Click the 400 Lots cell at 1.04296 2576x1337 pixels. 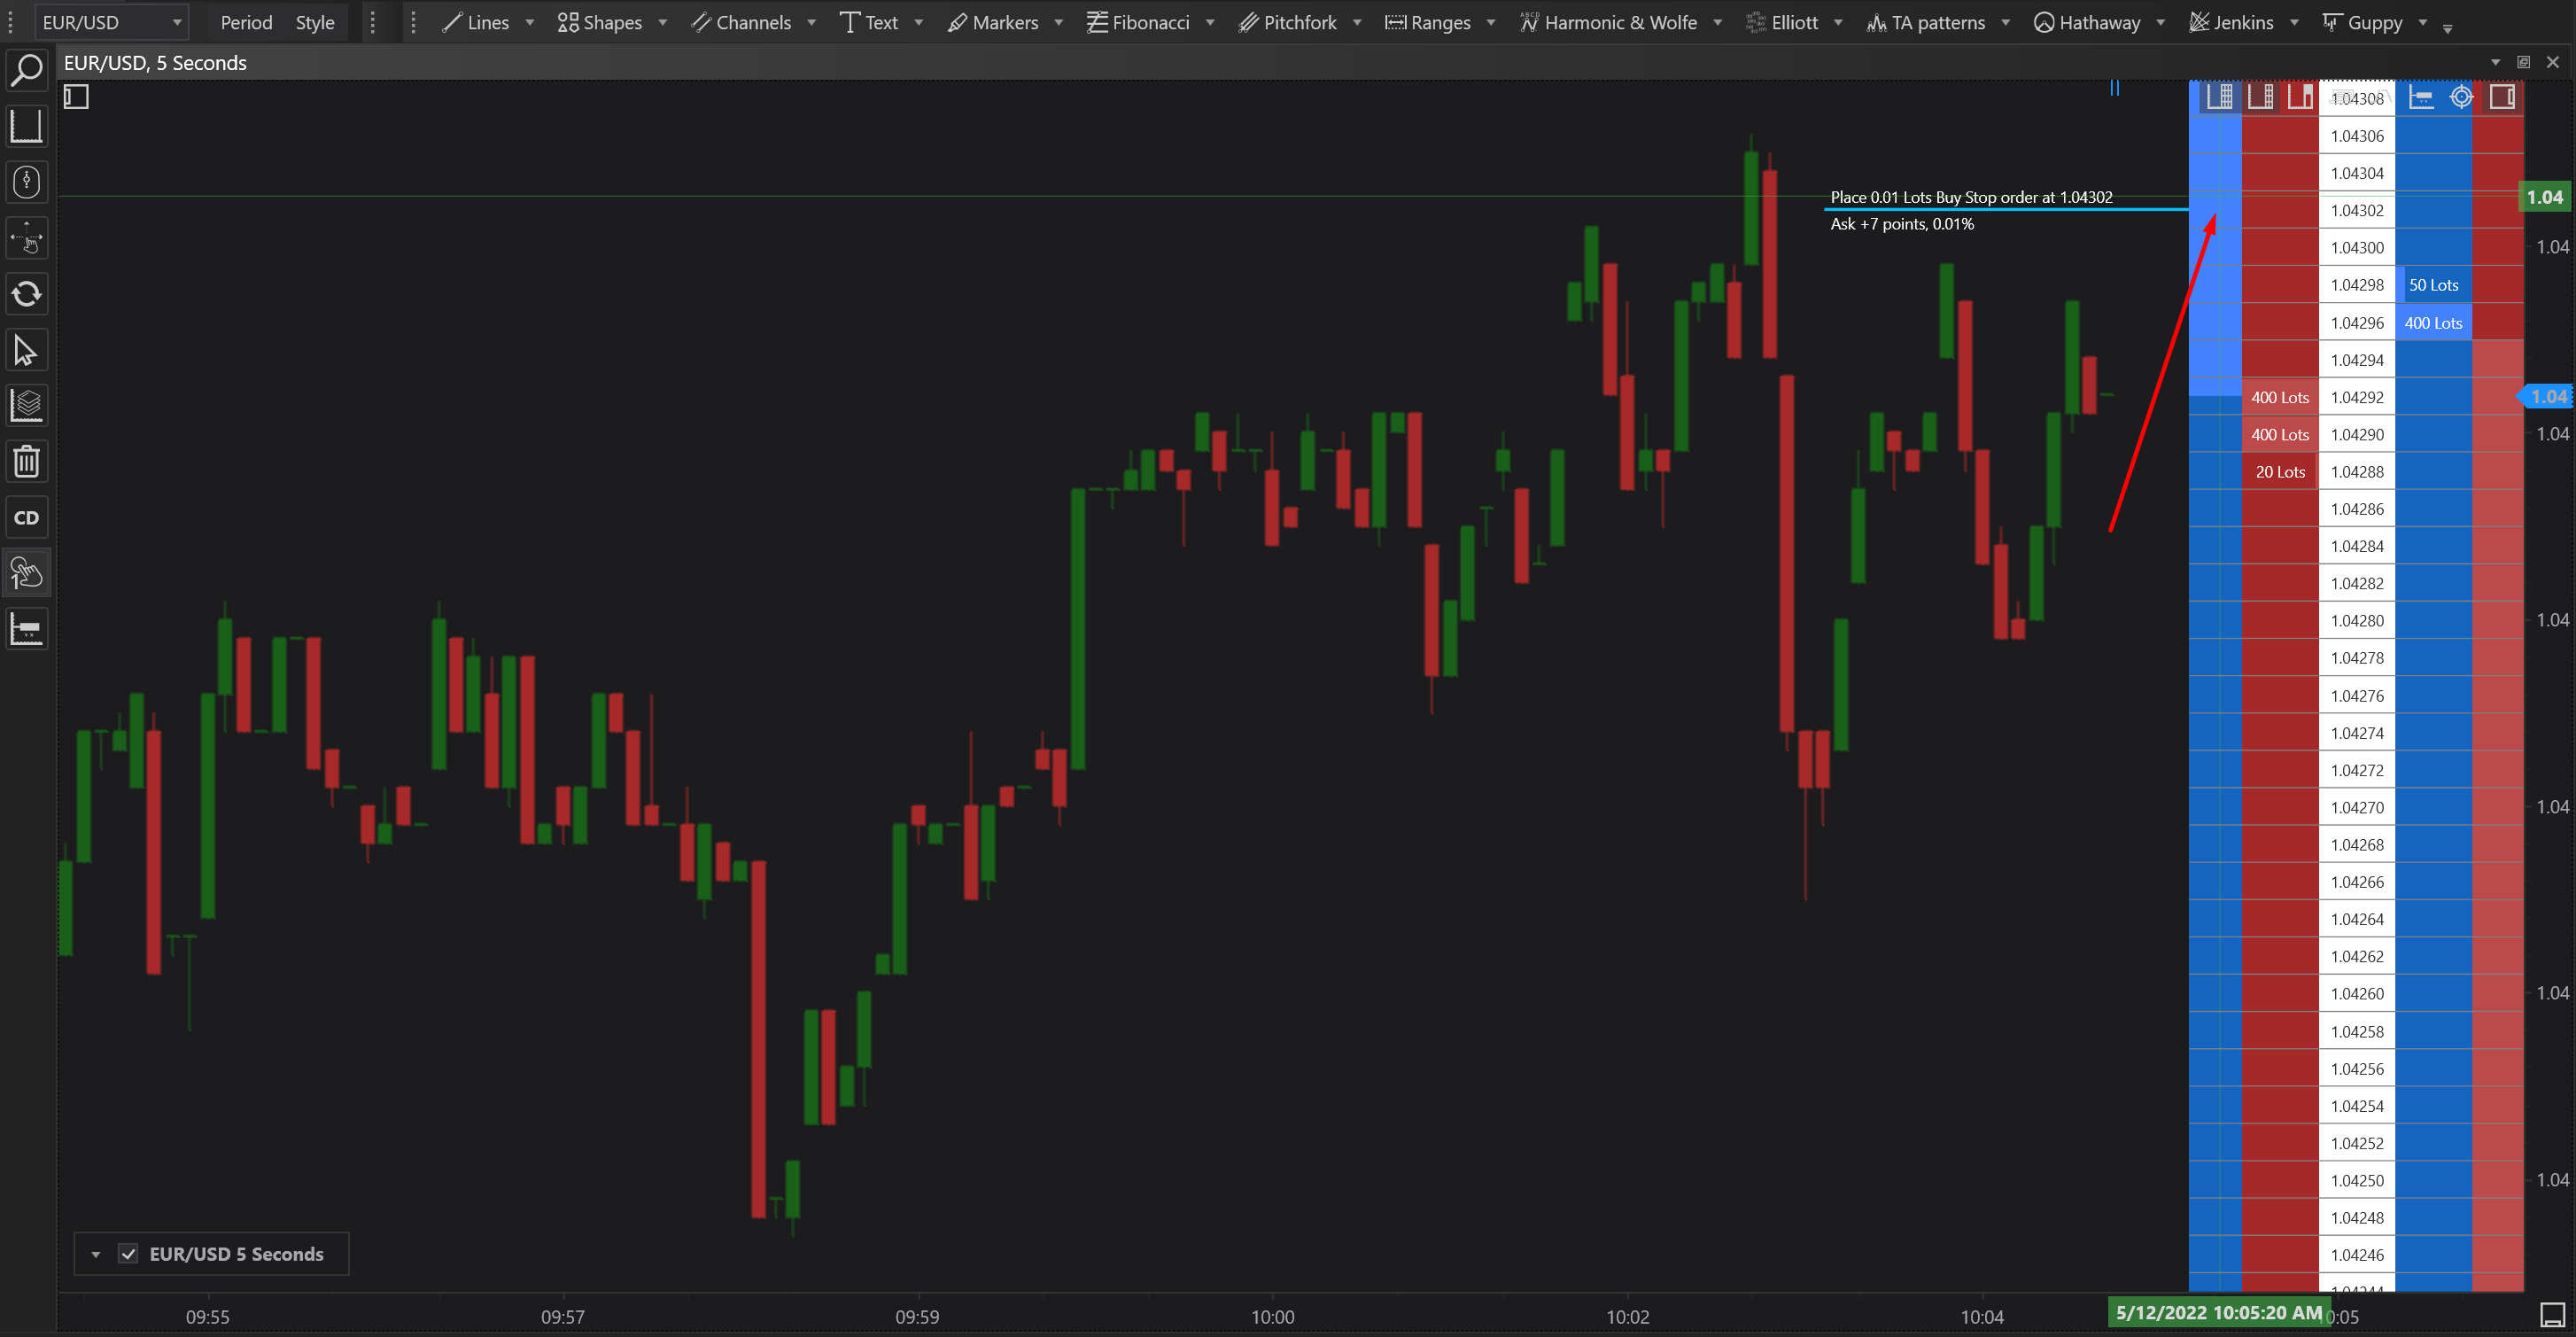click(x=2432, y=323)
